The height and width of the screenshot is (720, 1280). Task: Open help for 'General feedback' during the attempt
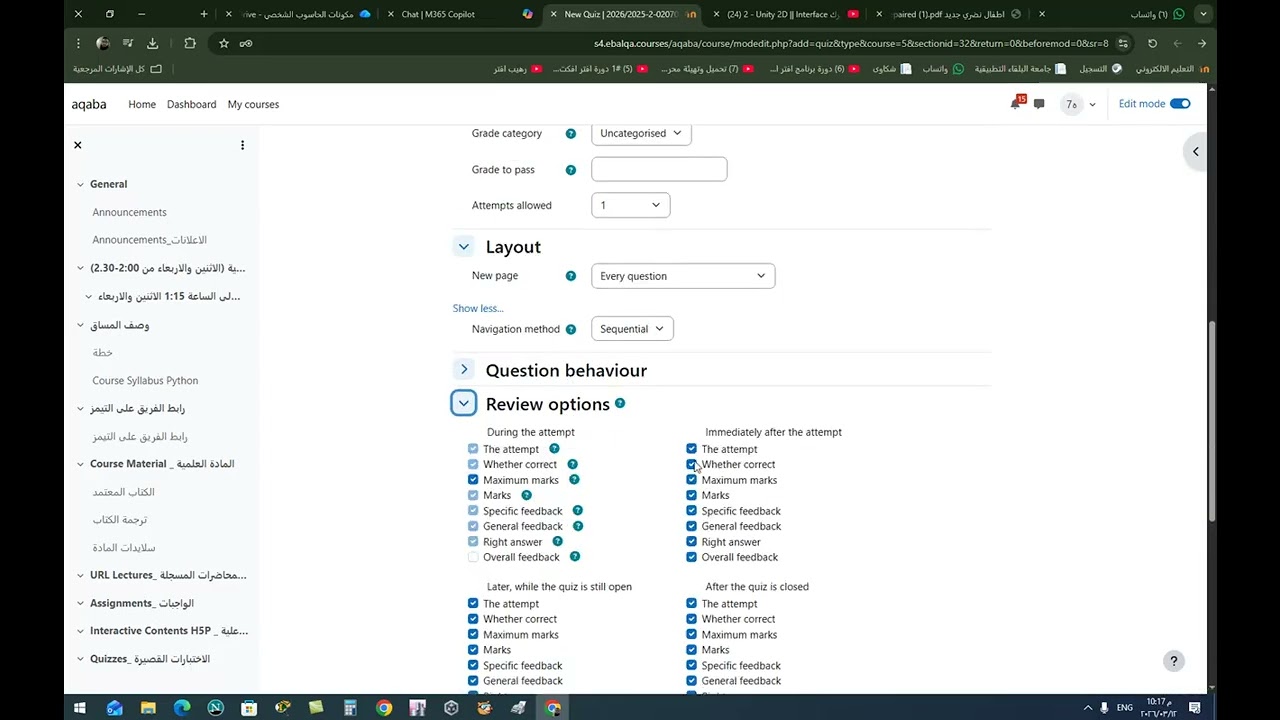tap(577, 526)
